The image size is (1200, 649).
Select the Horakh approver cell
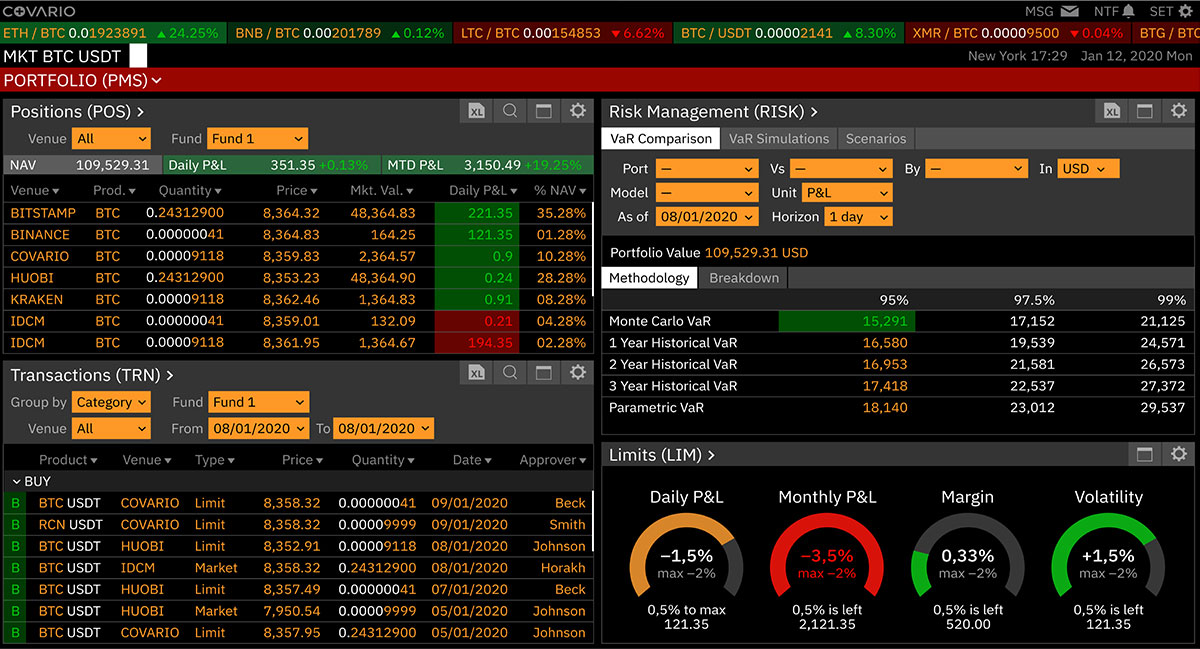pos(563,567)
